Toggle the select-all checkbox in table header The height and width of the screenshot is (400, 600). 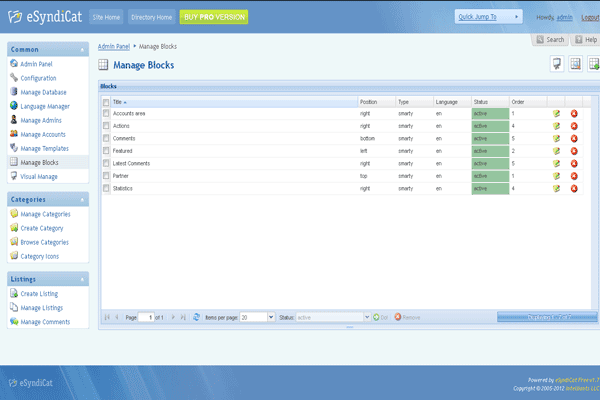pos(106,102)
